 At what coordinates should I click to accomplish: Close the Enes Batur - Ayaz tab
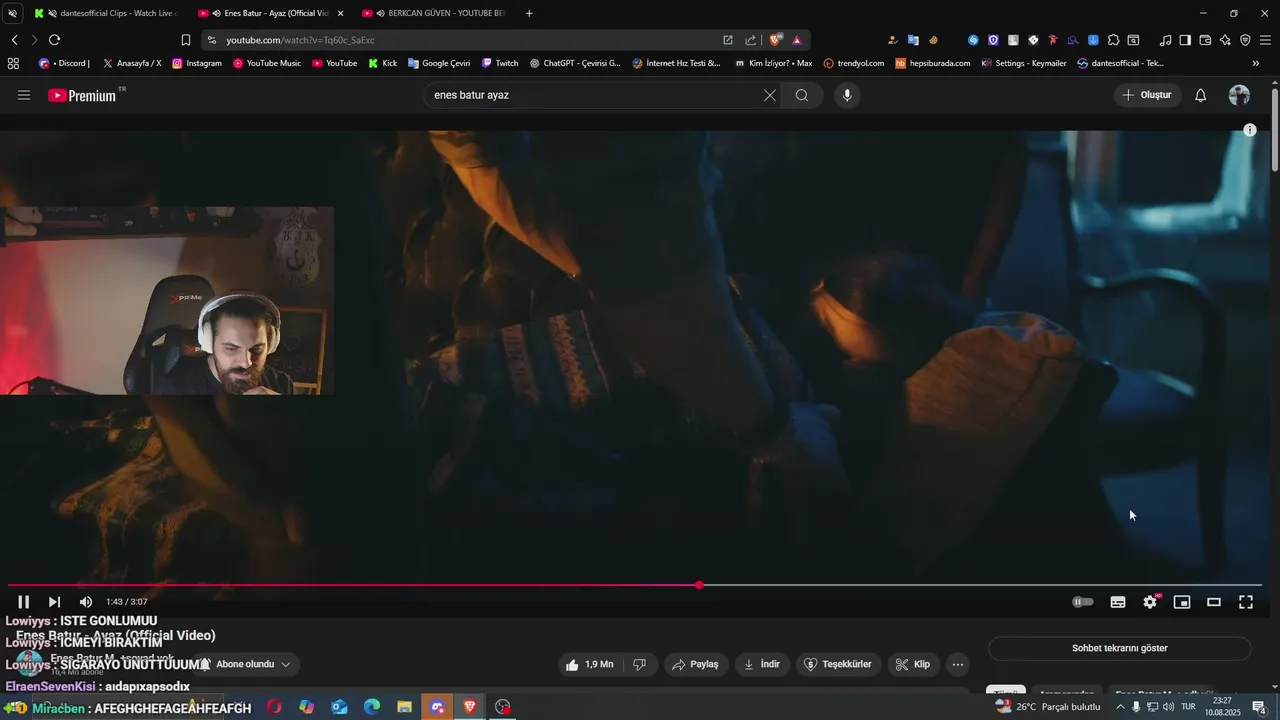[340, 13]
